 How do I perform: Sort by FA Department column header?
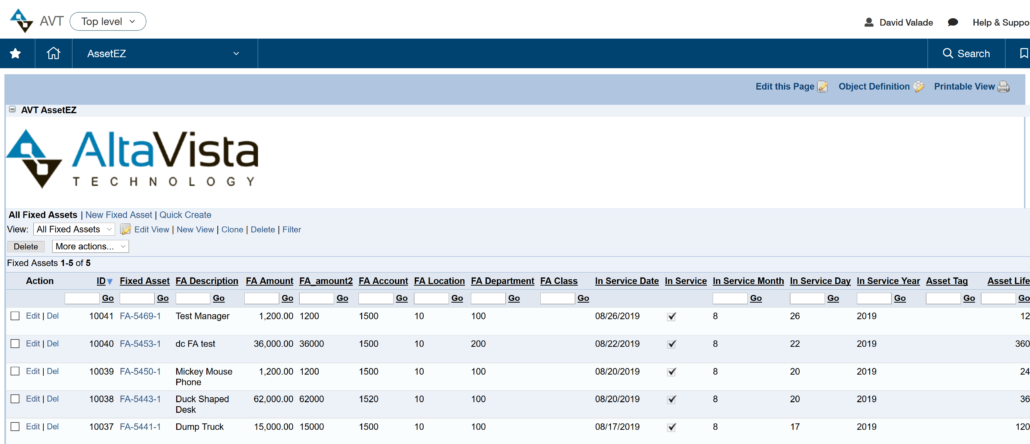503,281
